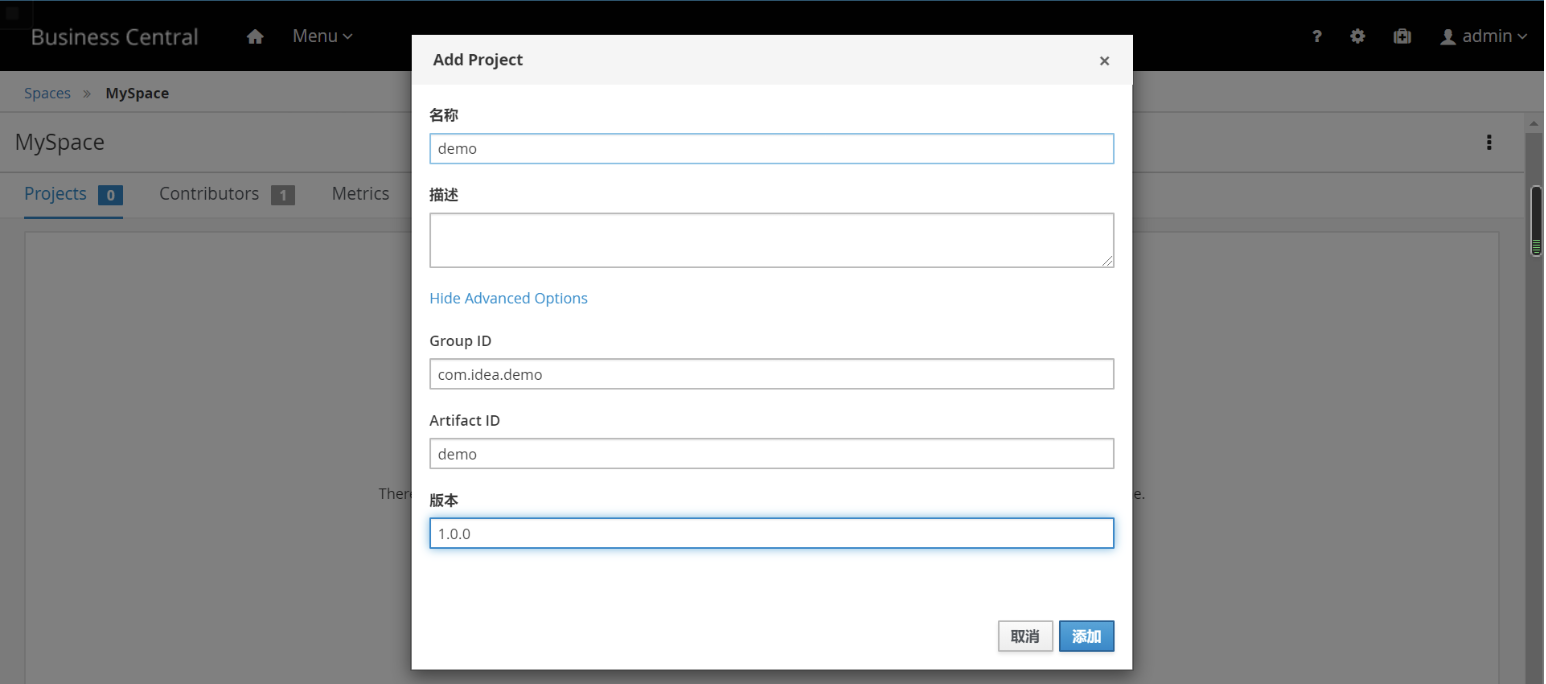The width and height of the screenshot is (1546, 684).
Task: Expand the Menu dropdown
Action: (322, 36)
